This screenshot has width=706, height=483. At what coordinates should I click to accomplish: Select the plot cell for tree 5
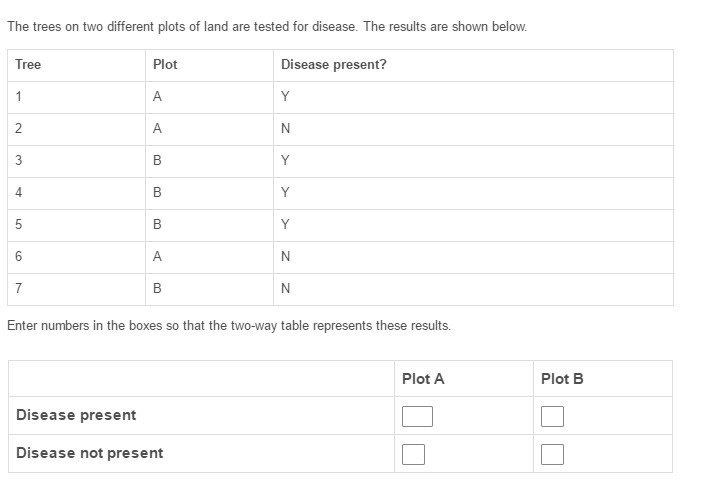point(157,225)
